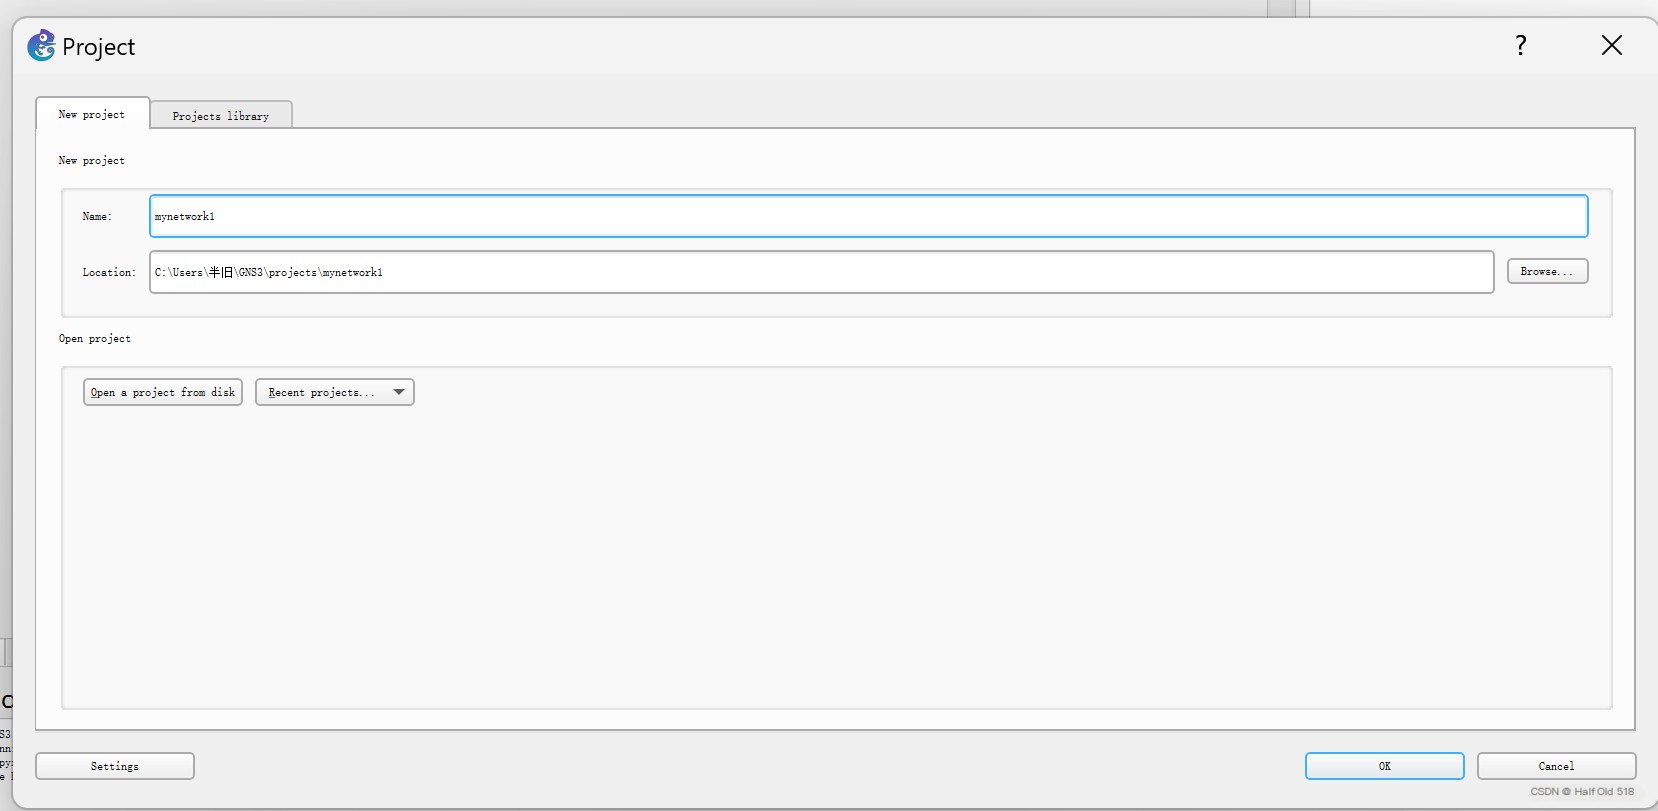The image size is (1658, 811).
Task: Dismiss the dialog with Cancel
Action: 1556,766
